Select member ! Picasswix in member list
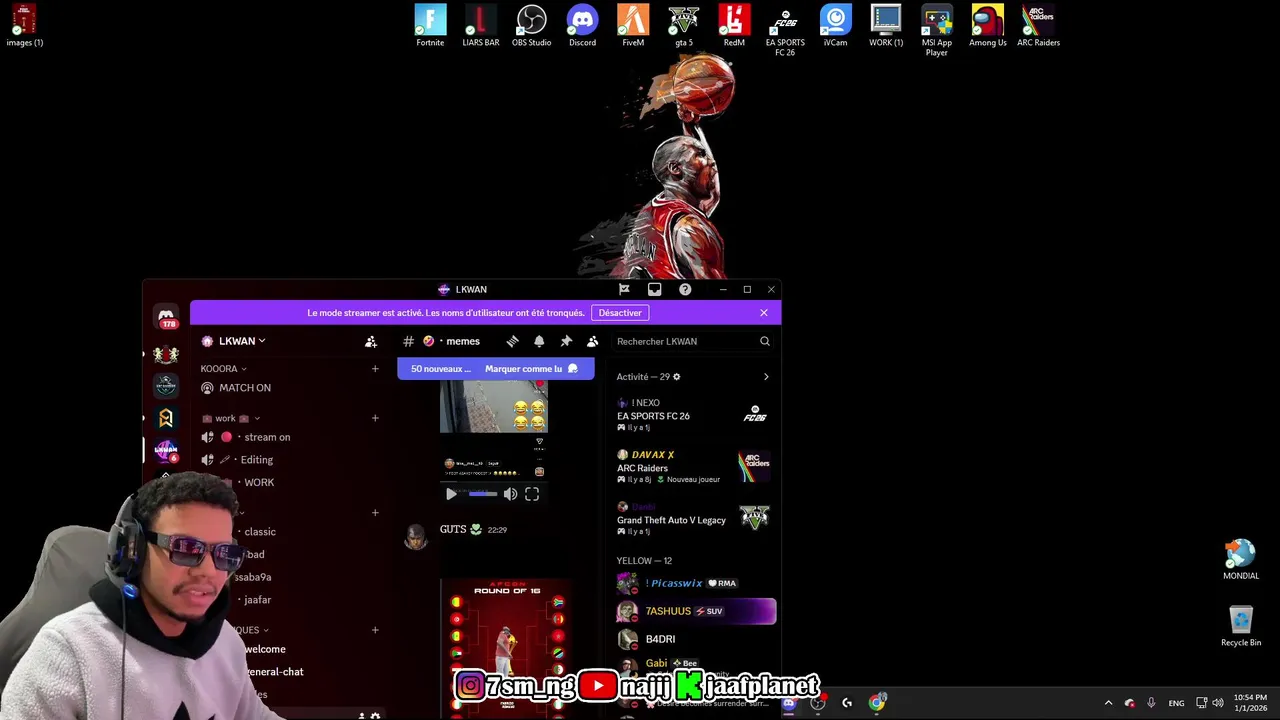This screenshot has width=1280, height=720. (x=695, y=583)
